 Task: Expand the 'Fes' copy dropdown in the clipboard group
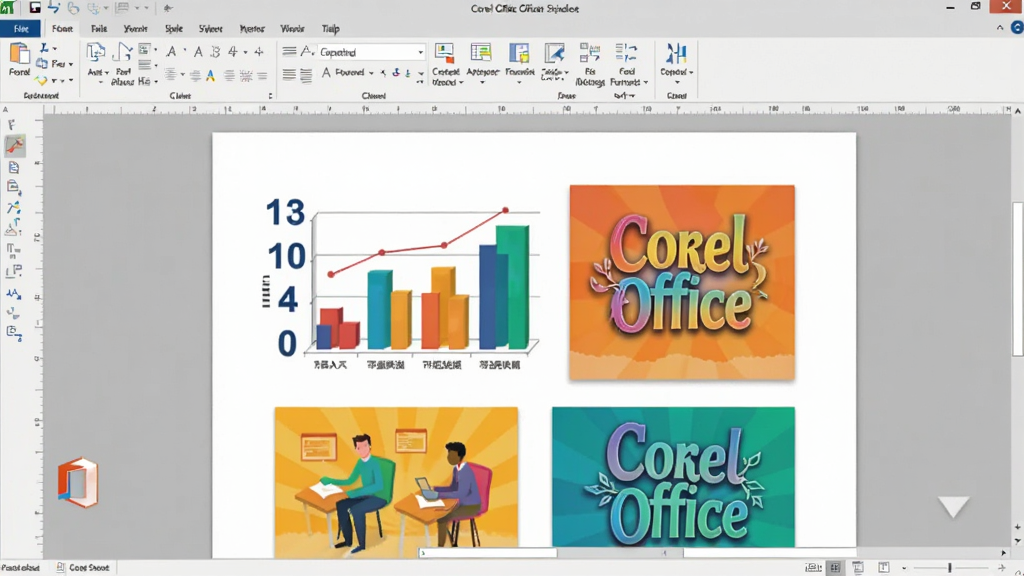point(71,64)
